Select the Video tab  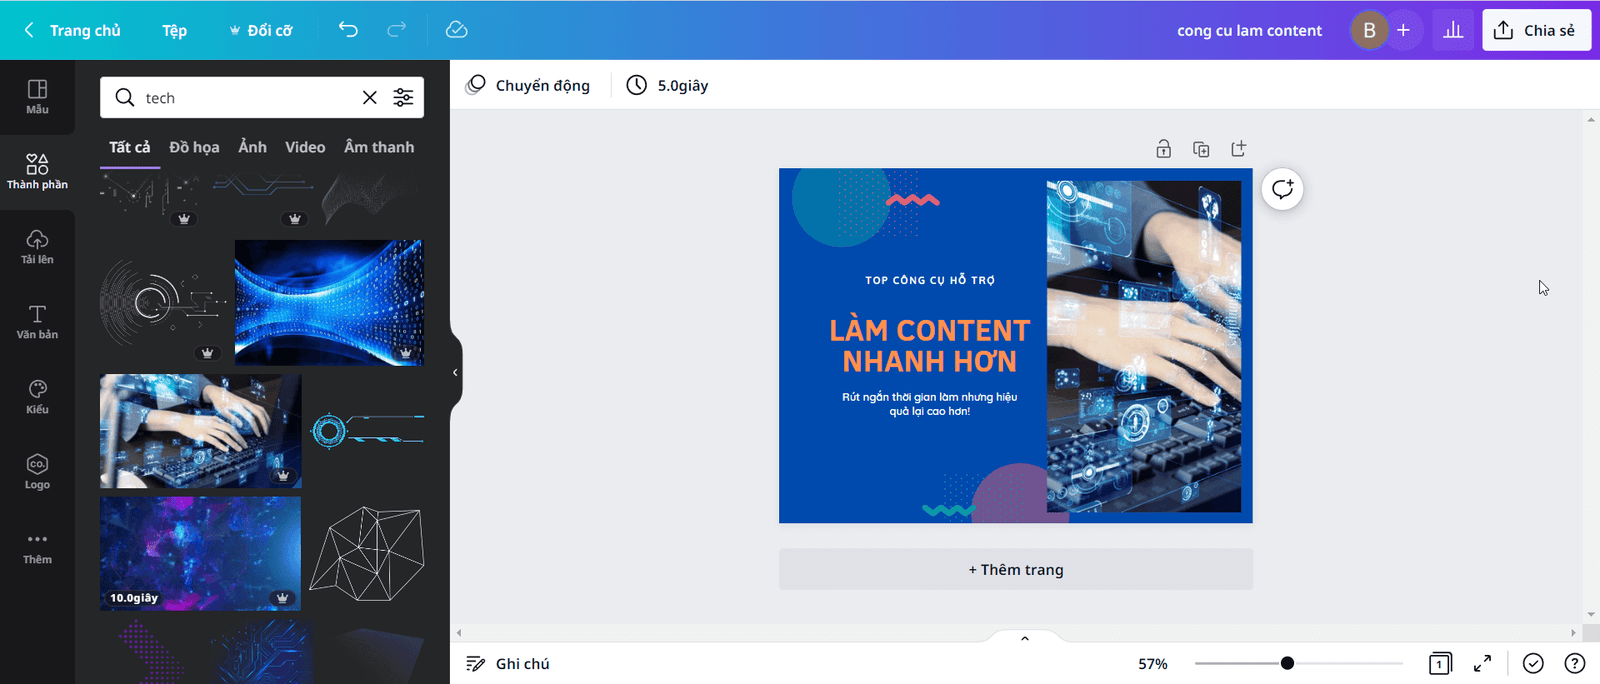coord(305,147)
